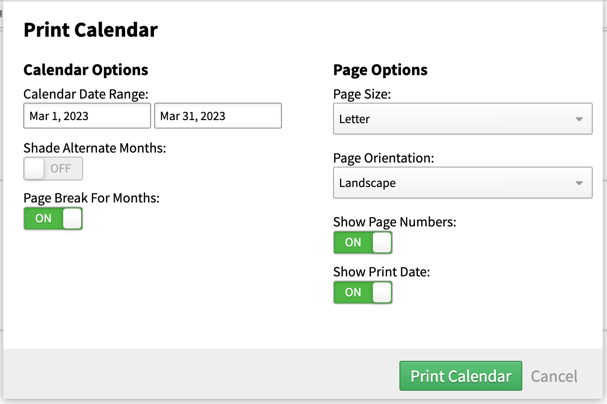The height and width of the screenshot is (404, 607).
Task: Click the Page Size label text
Action: (x=361, y=94)
